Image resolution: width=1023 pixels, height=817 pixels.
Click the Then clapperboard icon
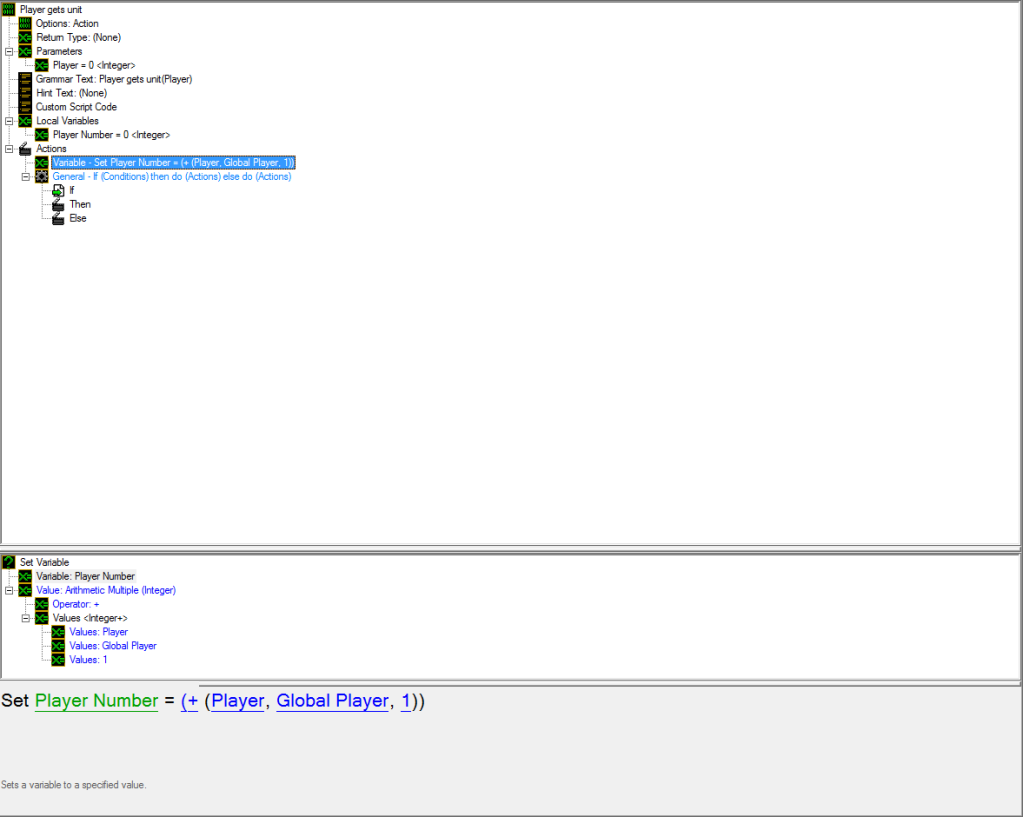pos(58,204)
